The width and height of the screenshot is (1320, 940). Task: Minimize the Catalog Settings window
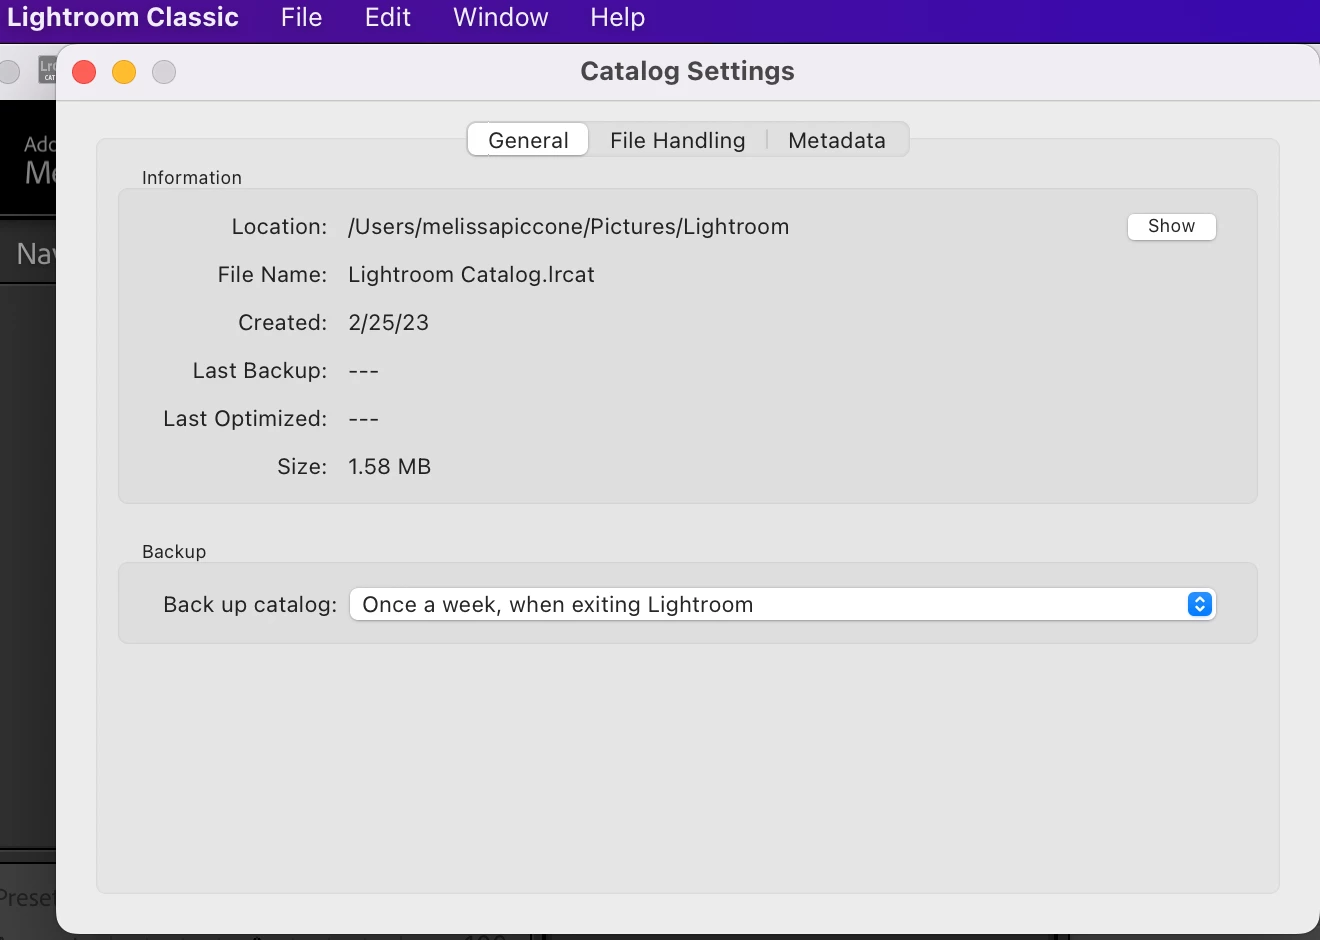[124, 72]
